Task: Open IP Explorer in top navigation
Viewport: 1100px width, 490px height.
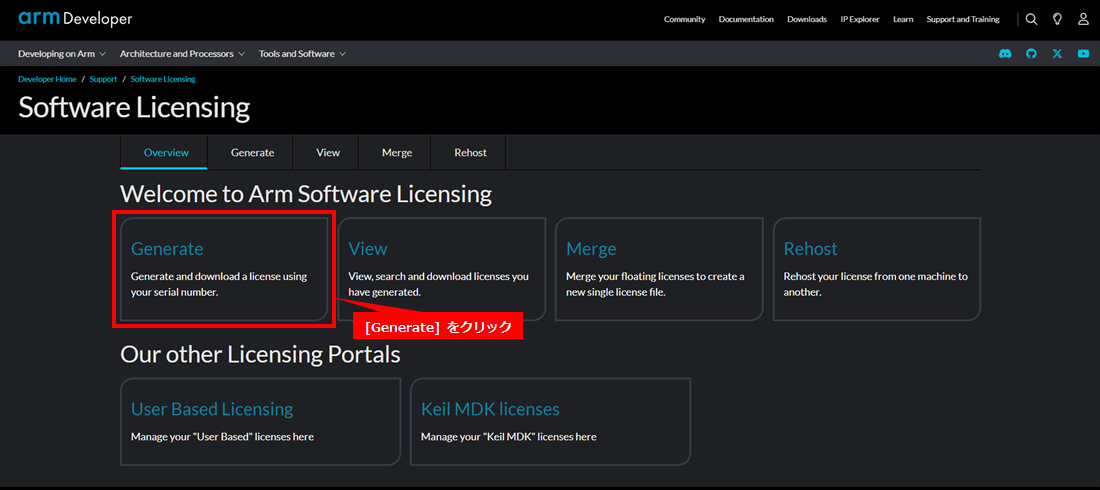Action: pyautogui.click(x=860, y=19)
